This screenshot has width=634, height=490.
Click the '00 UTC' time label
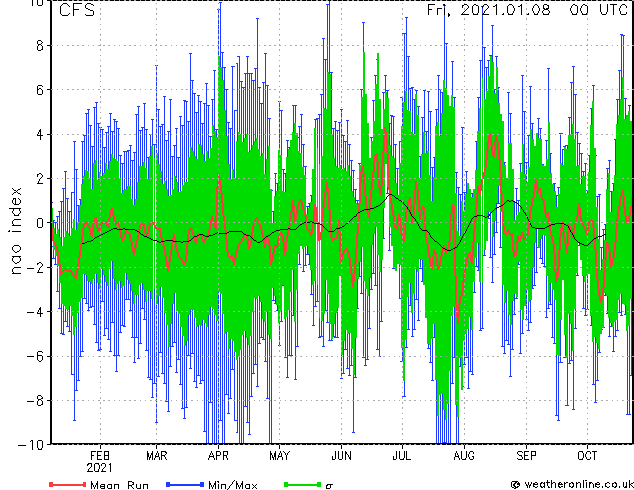coord(598,10)
